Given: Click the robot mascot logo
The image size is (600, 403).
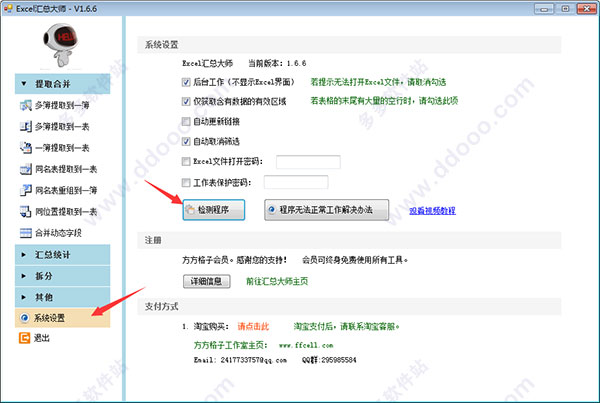Looking at the screenshot, I should (60, 45).
